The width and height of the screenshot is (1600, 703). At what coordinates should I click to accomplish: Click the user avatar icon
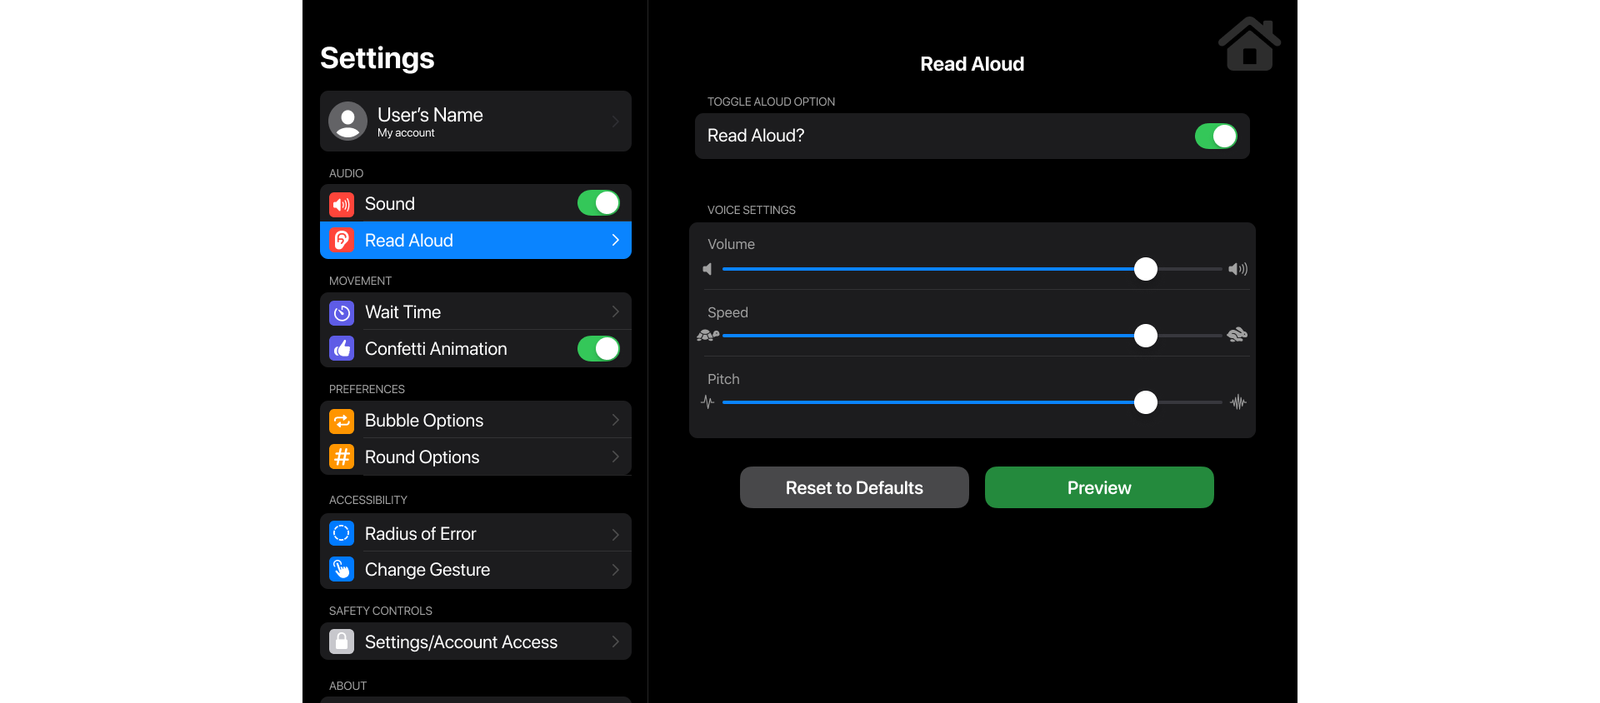(x=348, y=121)
